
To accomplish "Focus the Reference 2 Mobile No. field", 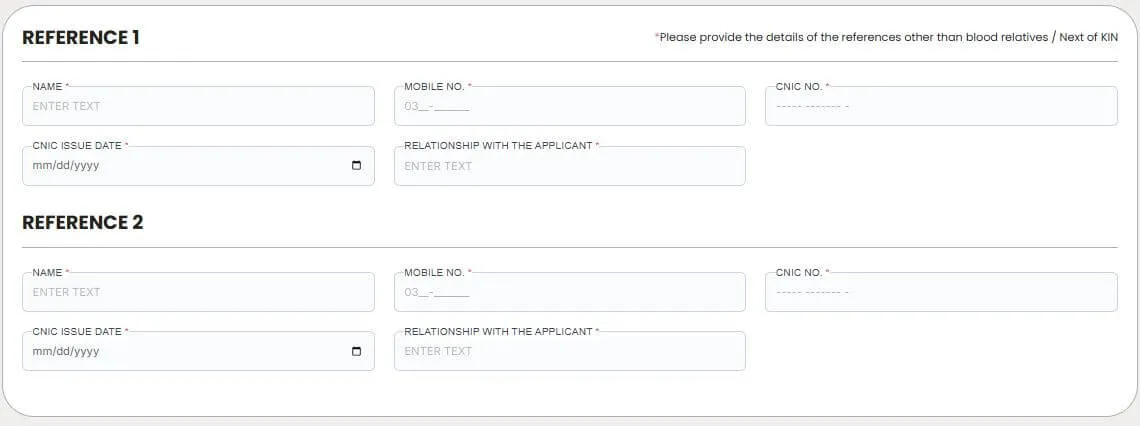I will pyautogui.click(x=570, y=292).
